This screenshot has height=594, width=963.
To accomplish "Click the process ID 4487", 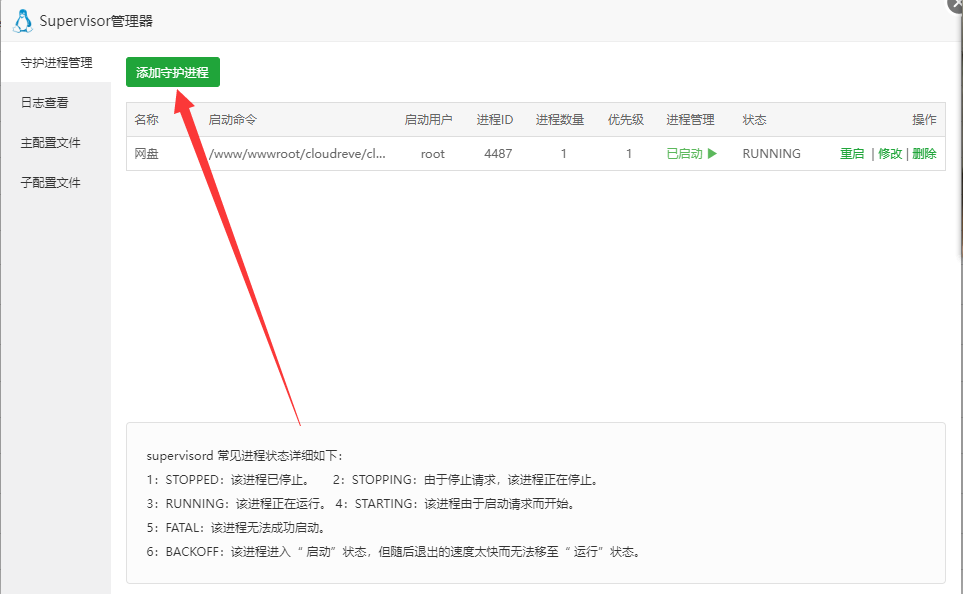I will coord(498,154).
